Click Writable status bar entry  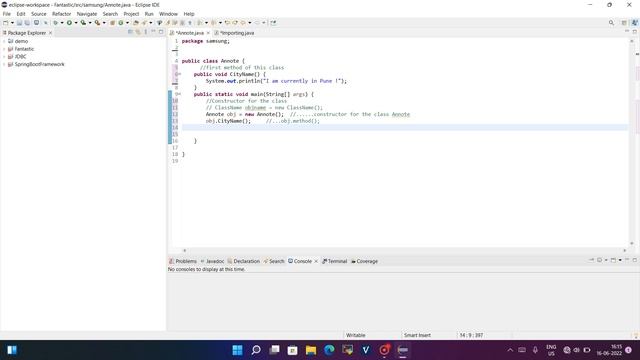(x=356, y=335)
